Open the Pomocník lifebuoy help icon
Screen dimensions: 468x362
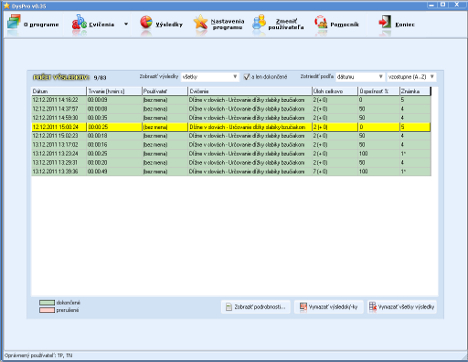(x=321, y=22)
